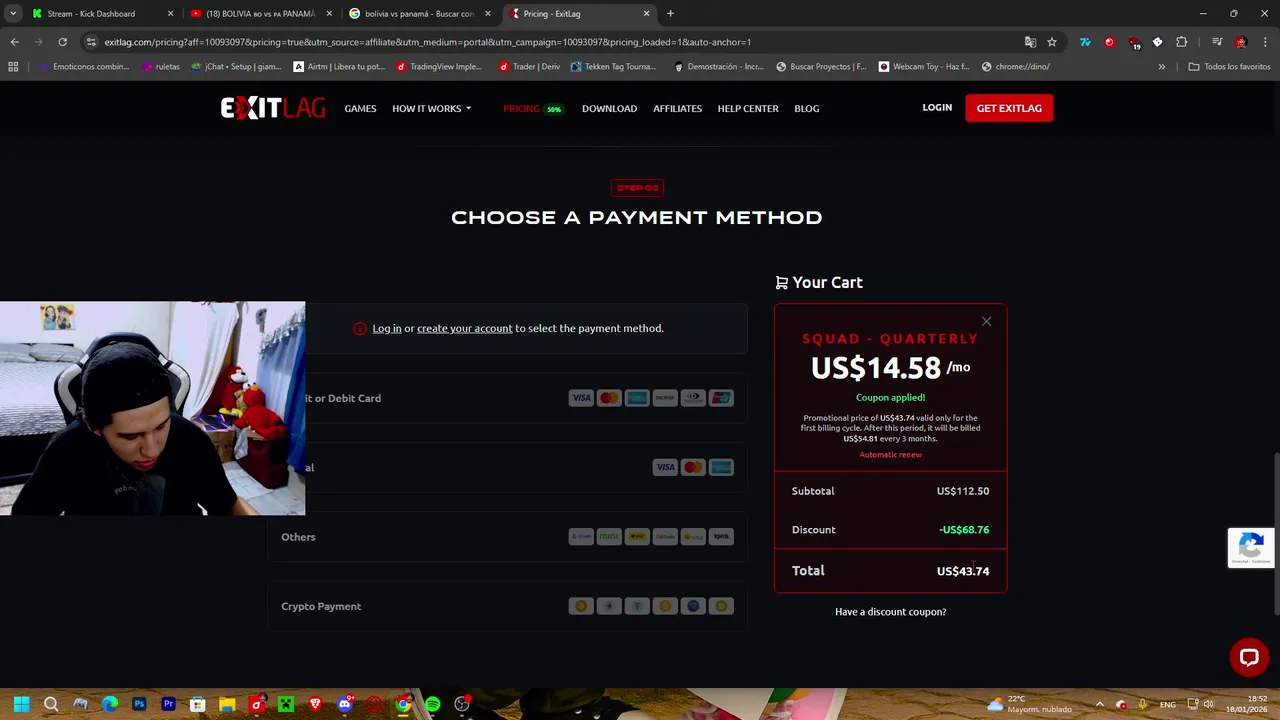The width and height of the screenshot is (1280, 720).
Task: Open Discord from the taskbar
Action: [x=344, y=704]
